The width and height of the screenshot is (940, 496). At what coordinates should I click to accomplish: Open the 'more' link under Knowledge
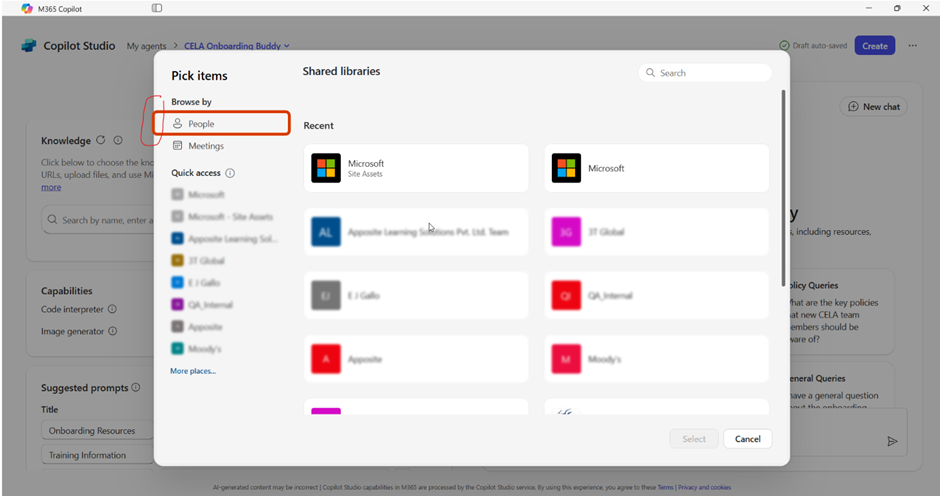pos(51,187)
